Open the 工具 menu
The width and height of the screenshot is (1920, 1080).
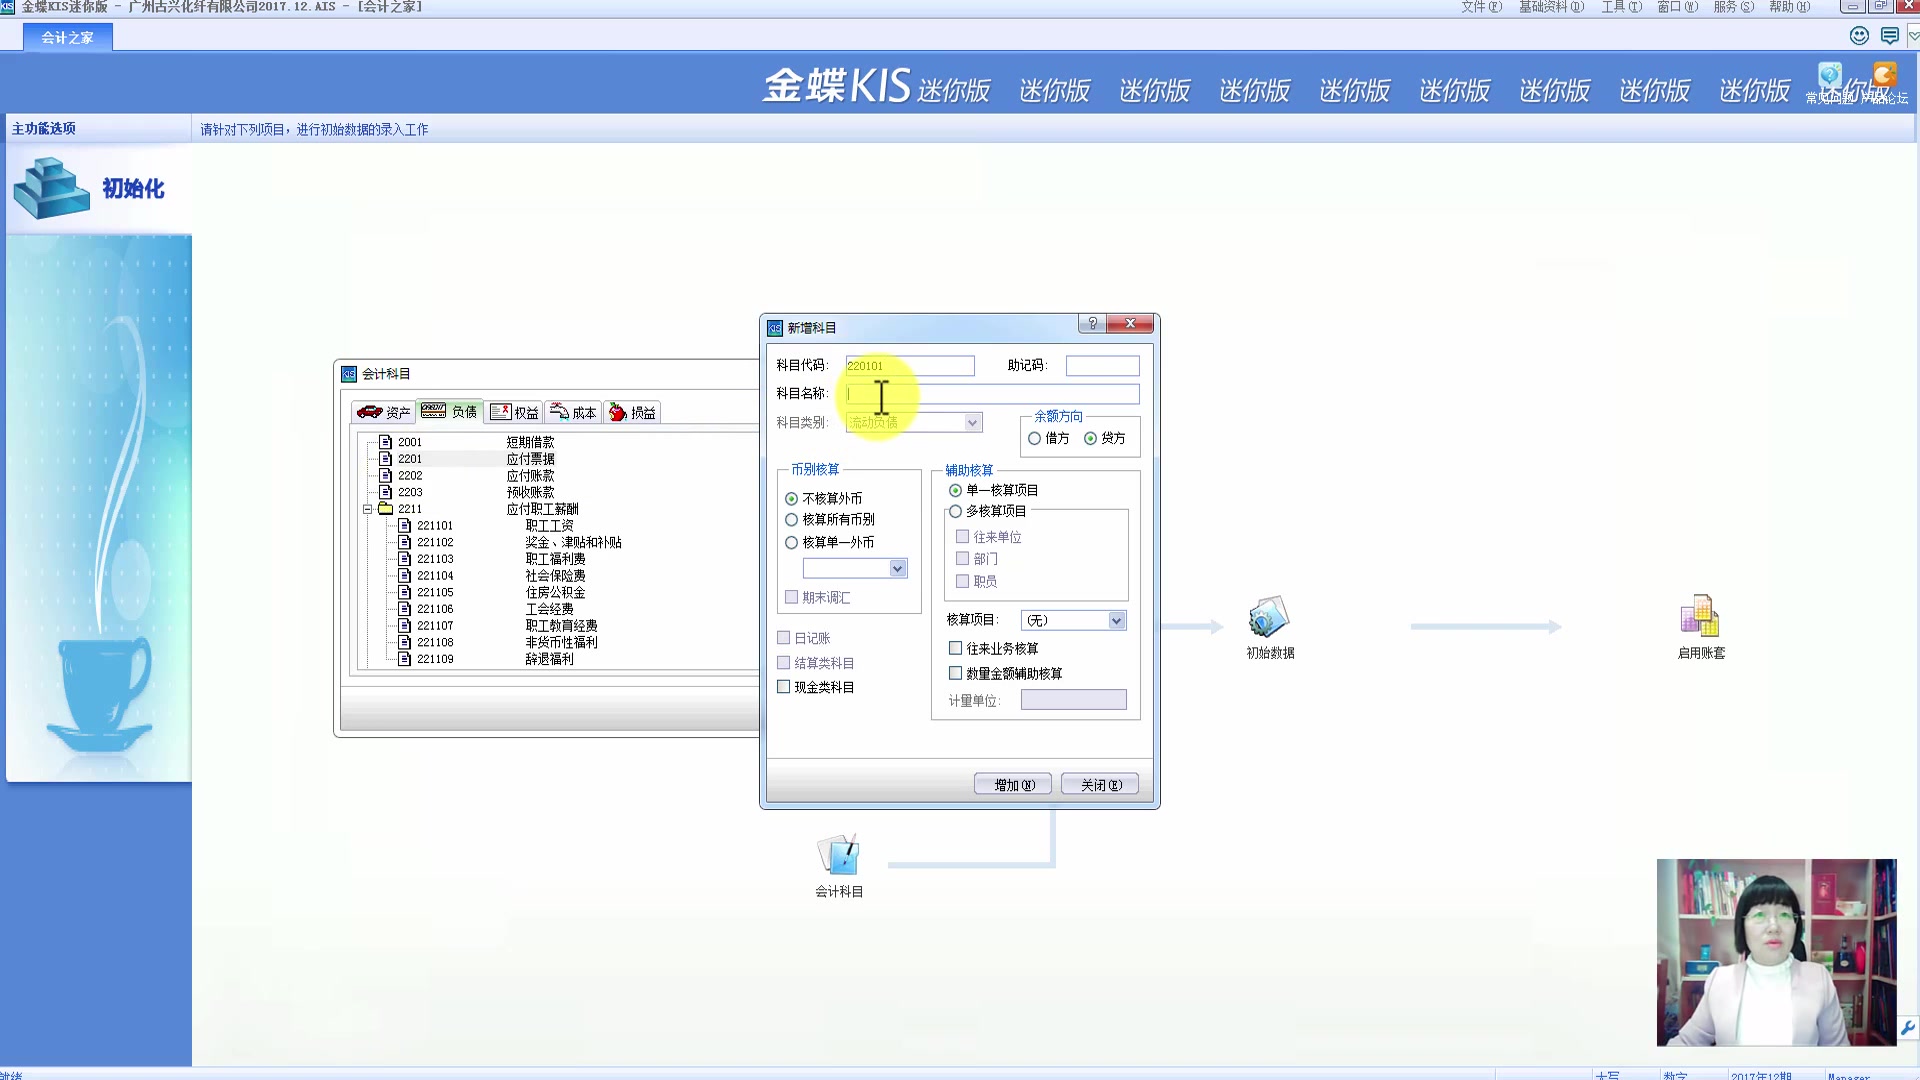1621,7
